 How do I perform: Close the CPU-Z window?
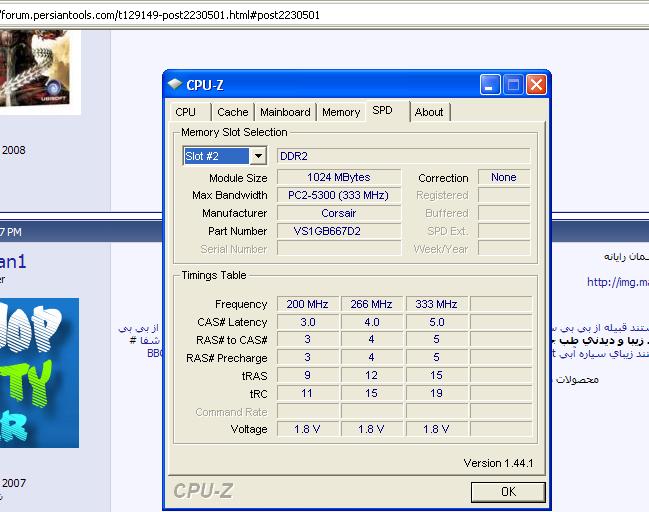tap(536, 85)
